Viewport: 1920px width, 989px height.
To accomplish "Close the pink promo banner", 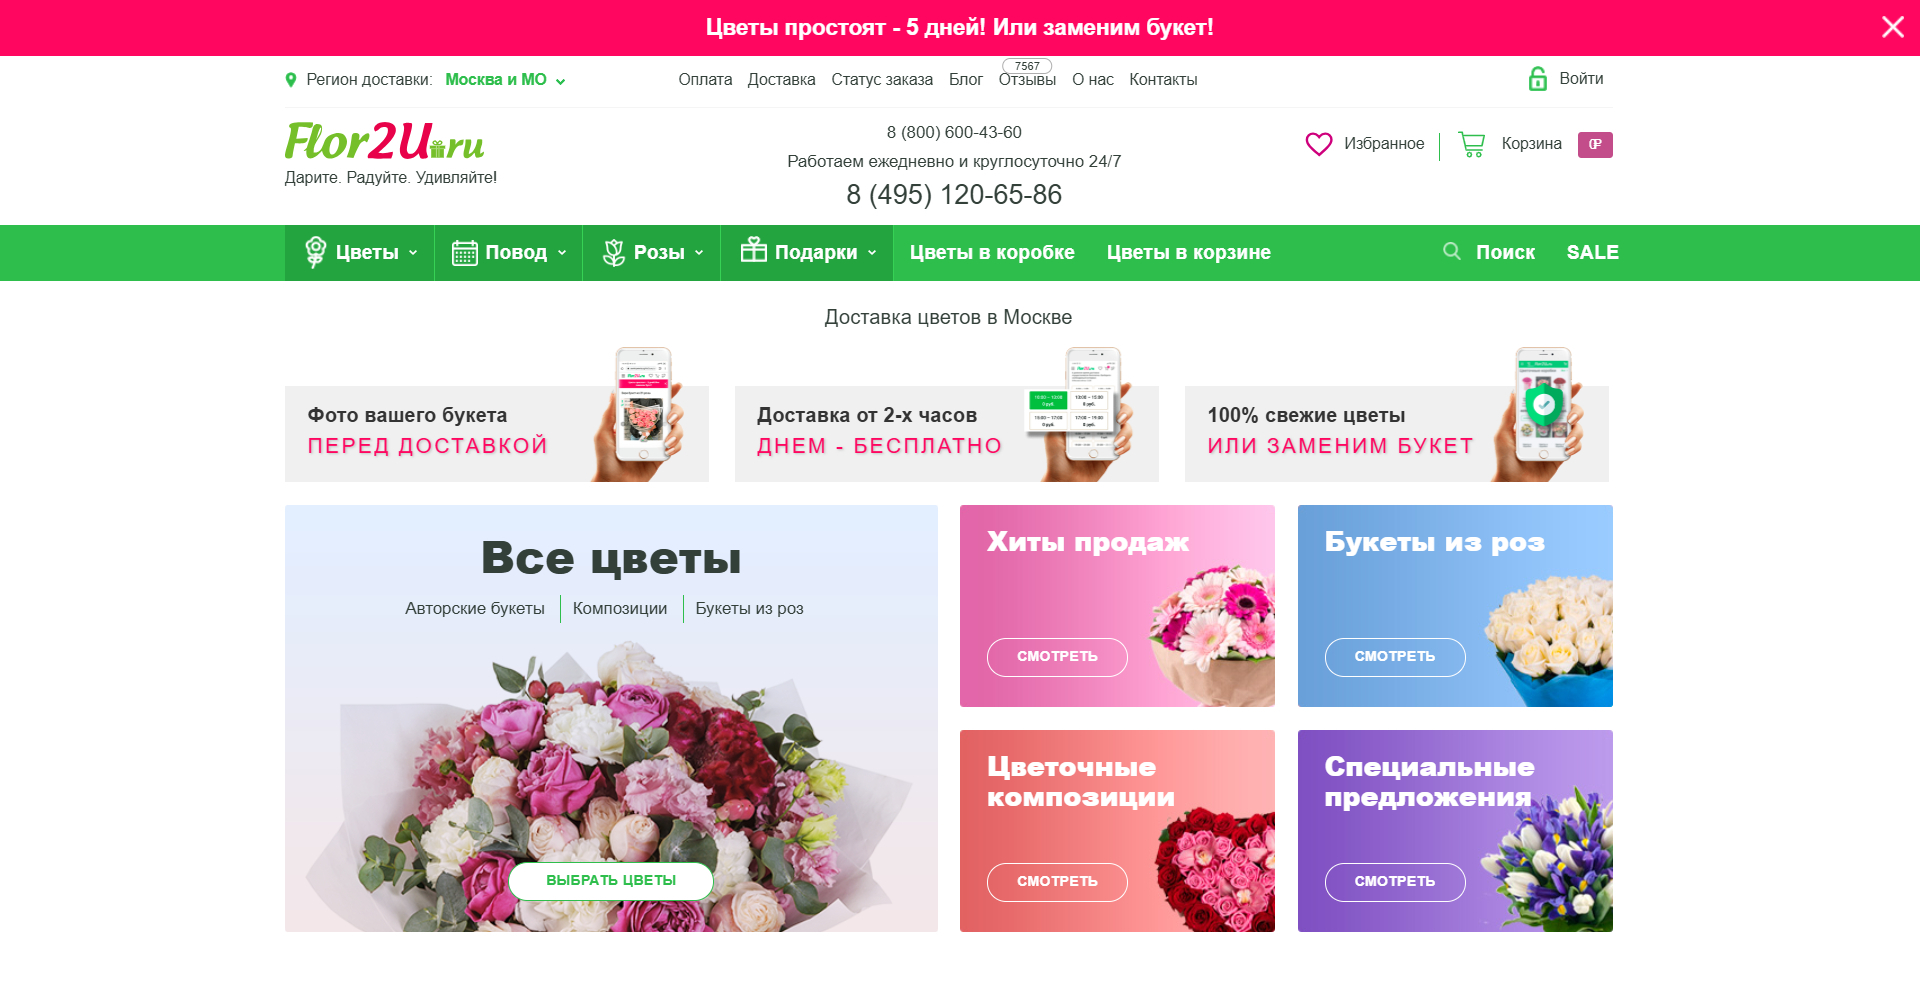I will tap(1892, 27).
